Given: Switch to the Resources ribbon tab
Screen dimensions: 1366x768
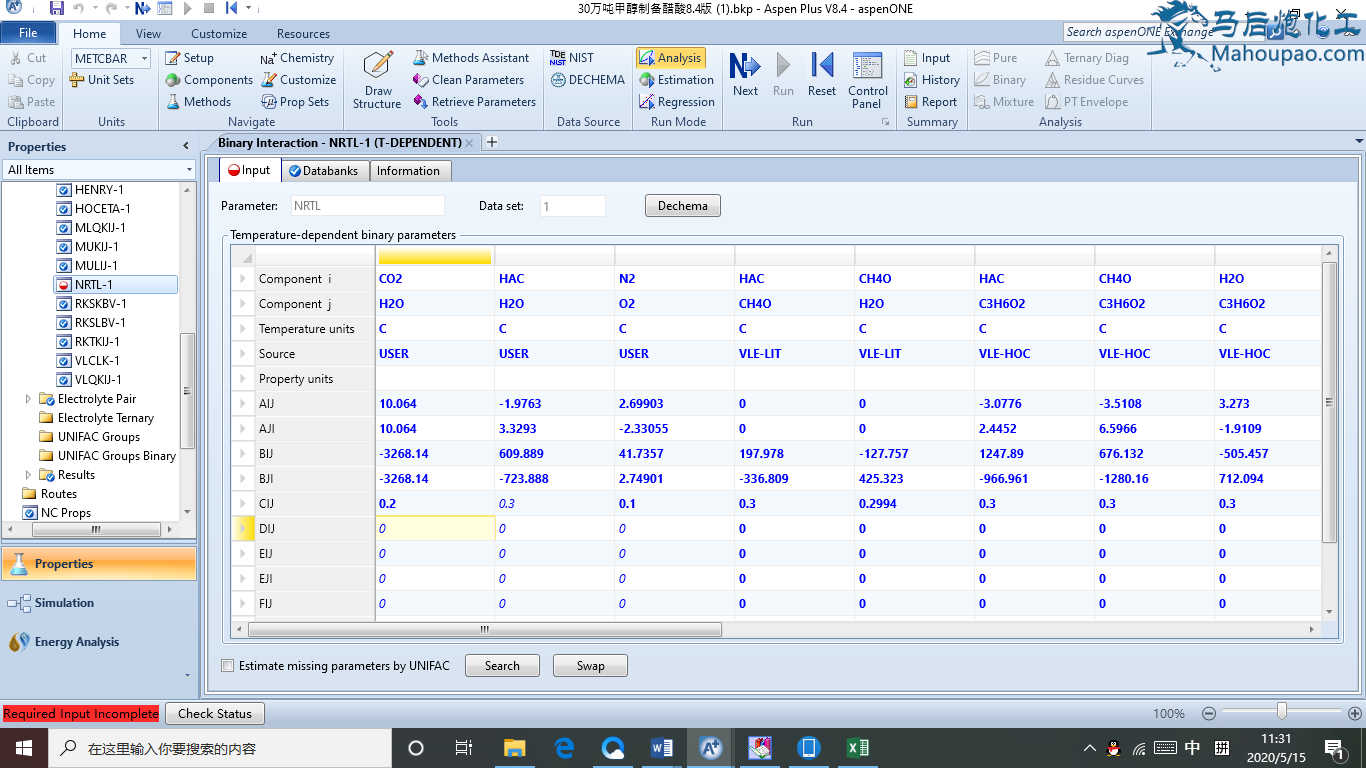Looking at the screenshot, I should 303,34.
